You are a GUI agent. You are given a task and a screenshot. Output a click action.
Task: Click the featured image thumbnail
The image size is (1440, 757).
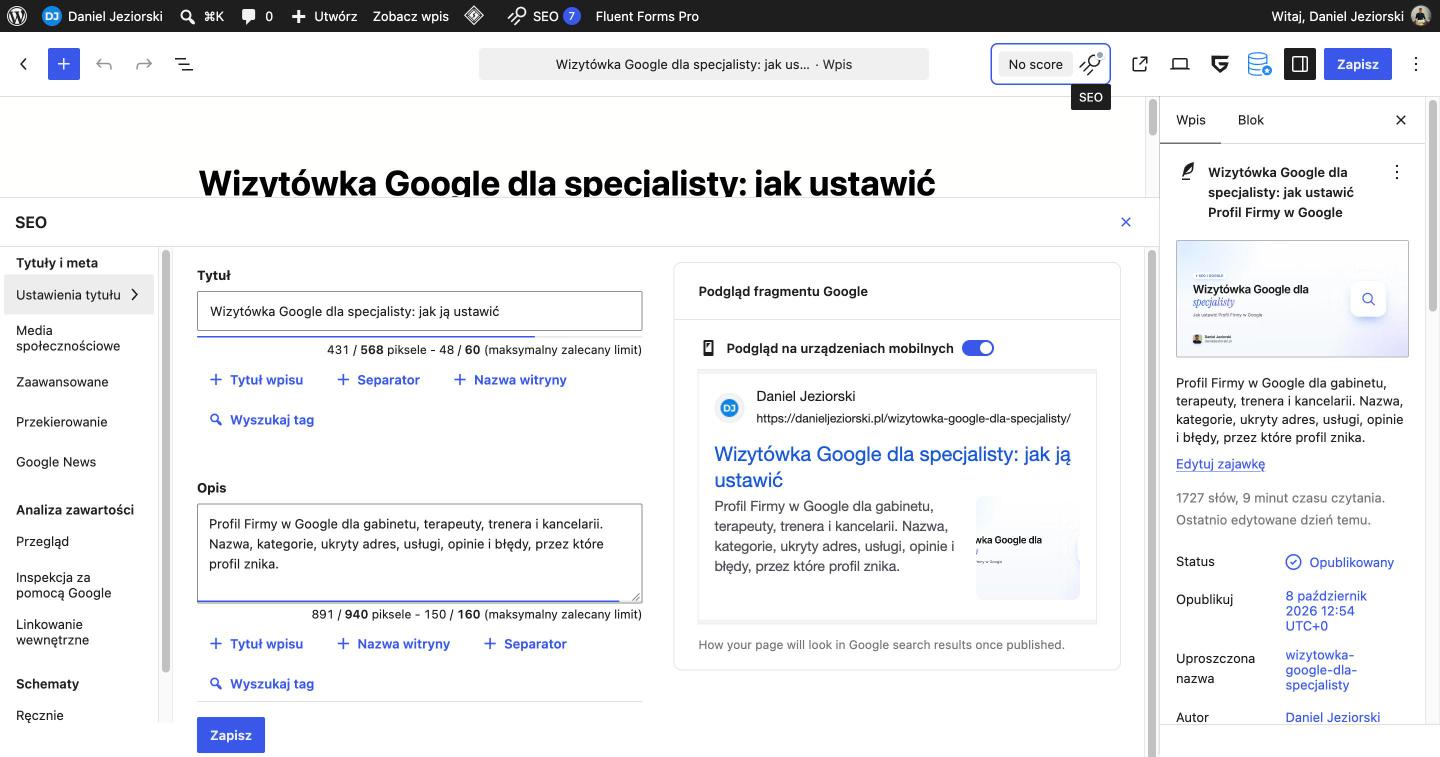[1292, 298]
